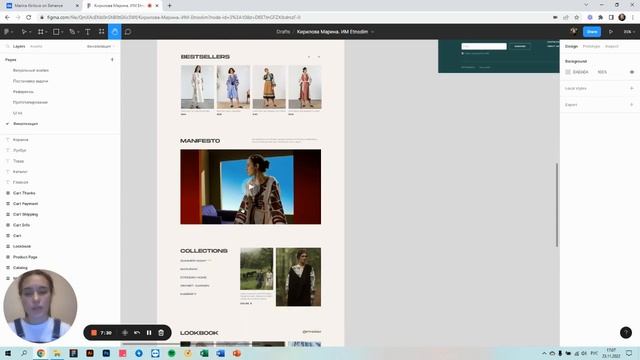Switch to the Assets tab
The height and width of the screenshot is (360, 640).
(x=36, y=47)
